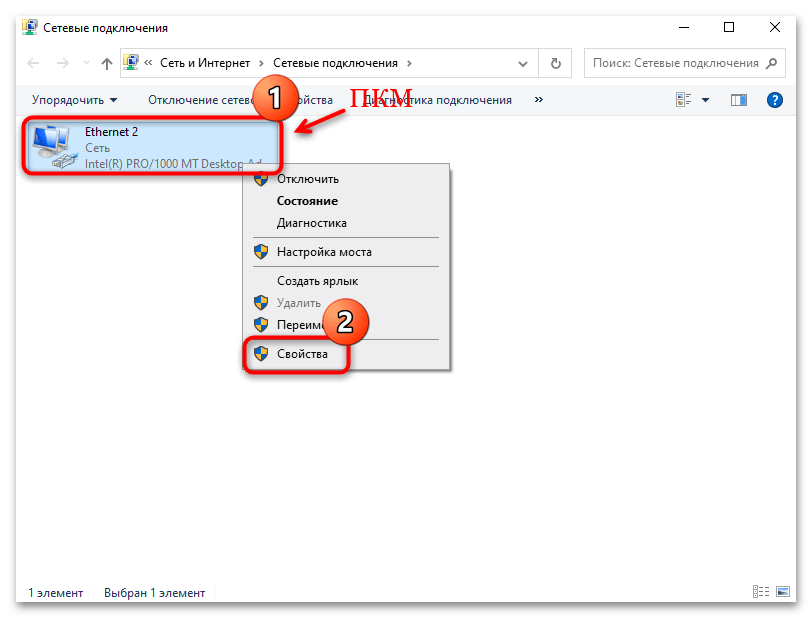Go up one folder level
812x618 pixels.
pos(107,63)
